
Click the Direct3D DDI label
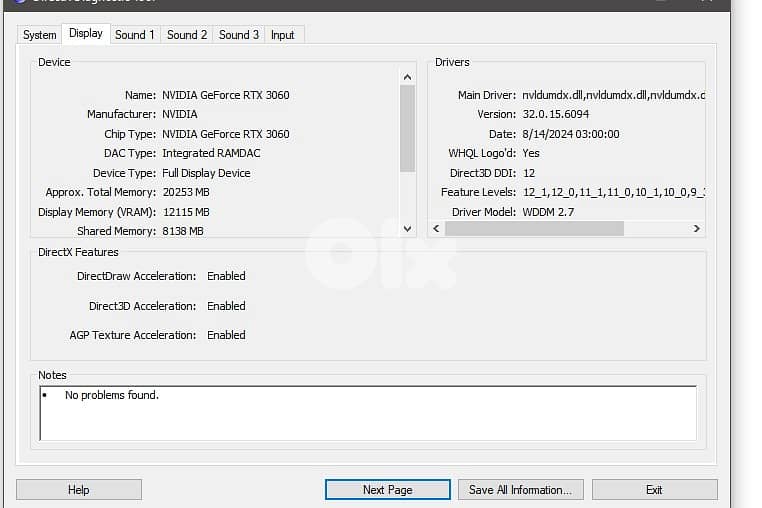click(483, 173)
